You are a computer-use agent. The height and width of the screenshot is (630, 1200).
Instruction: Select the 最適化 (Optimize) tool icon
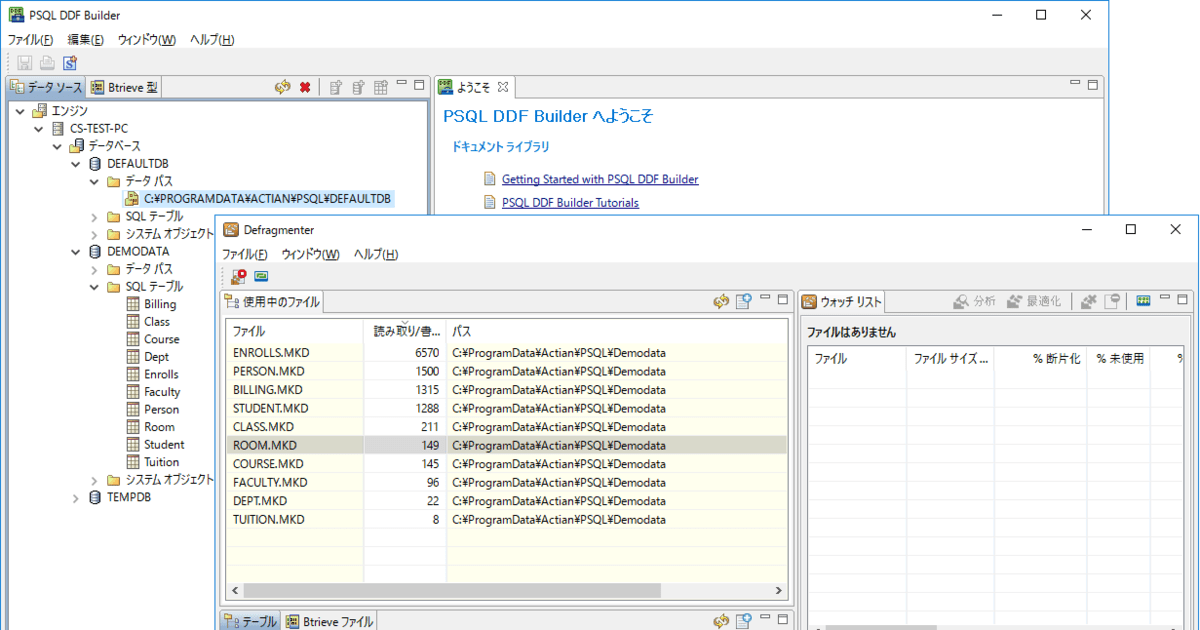tap(1030, 298)
